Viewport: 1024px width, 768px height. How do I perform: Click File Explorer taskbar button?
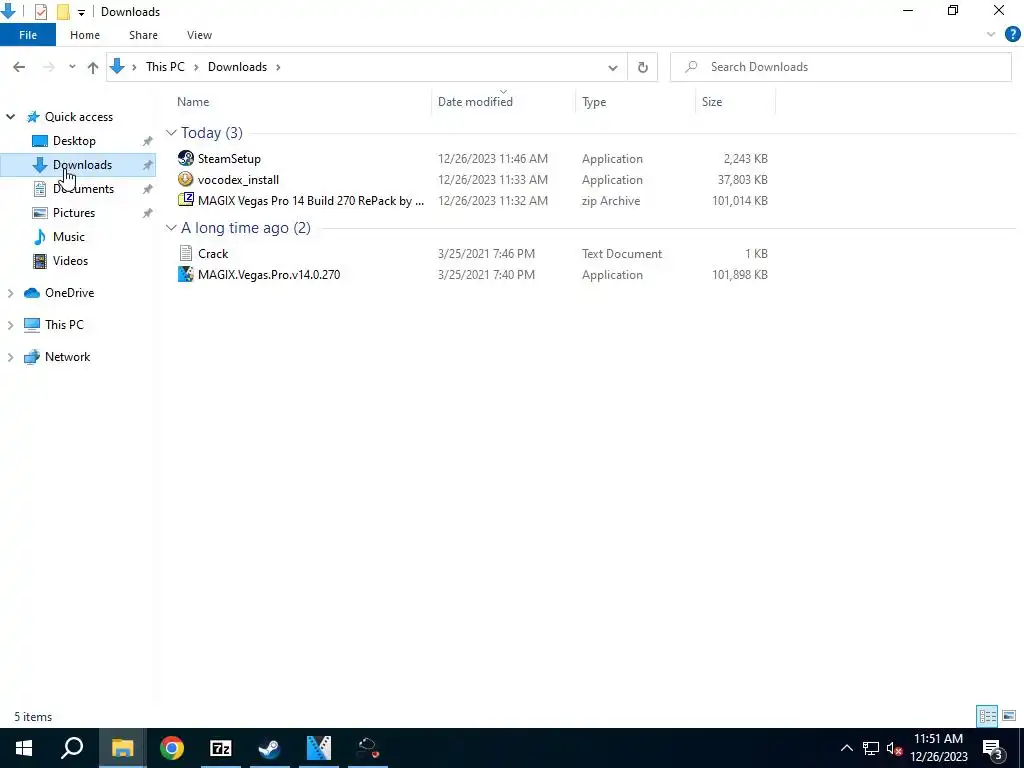tap(122, 748)
